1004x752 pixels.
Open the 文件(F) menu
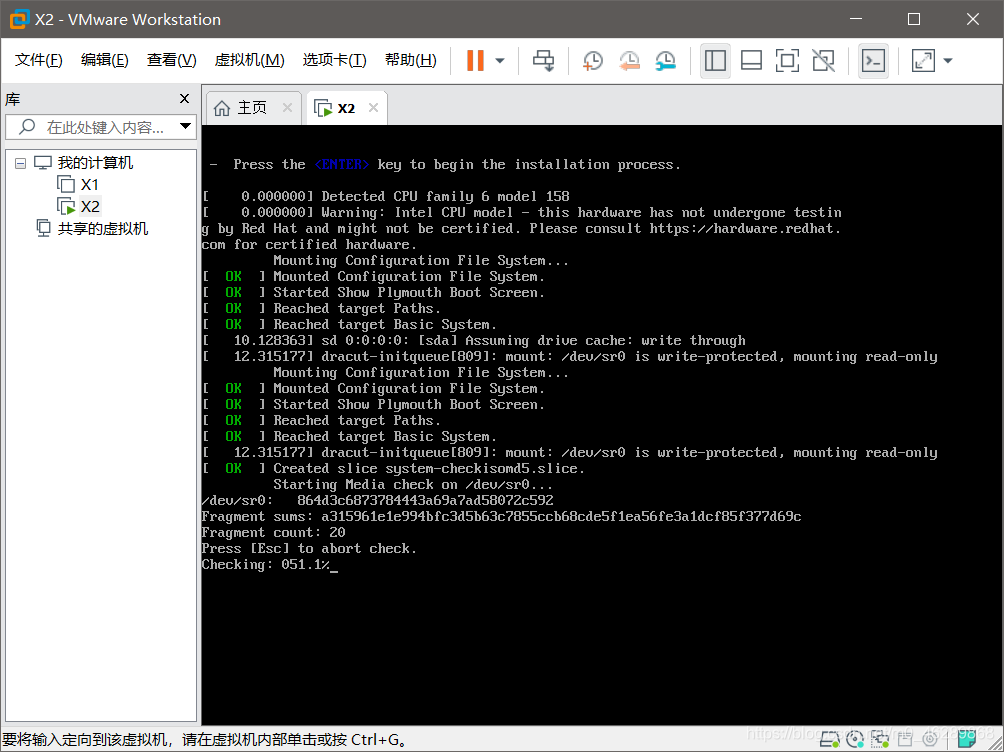[x=38, y=60]
